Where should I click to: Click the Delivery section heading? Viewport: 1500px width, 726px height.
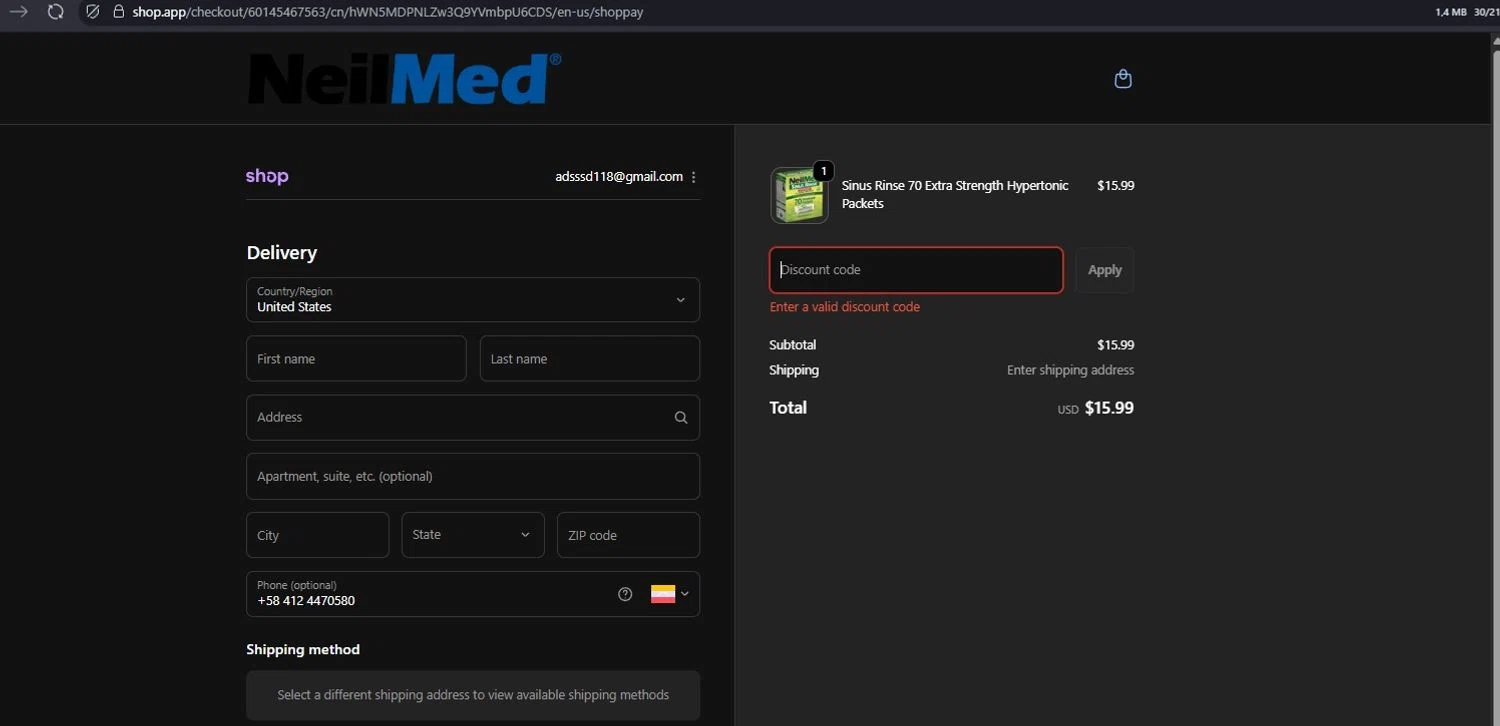point(282,253)
